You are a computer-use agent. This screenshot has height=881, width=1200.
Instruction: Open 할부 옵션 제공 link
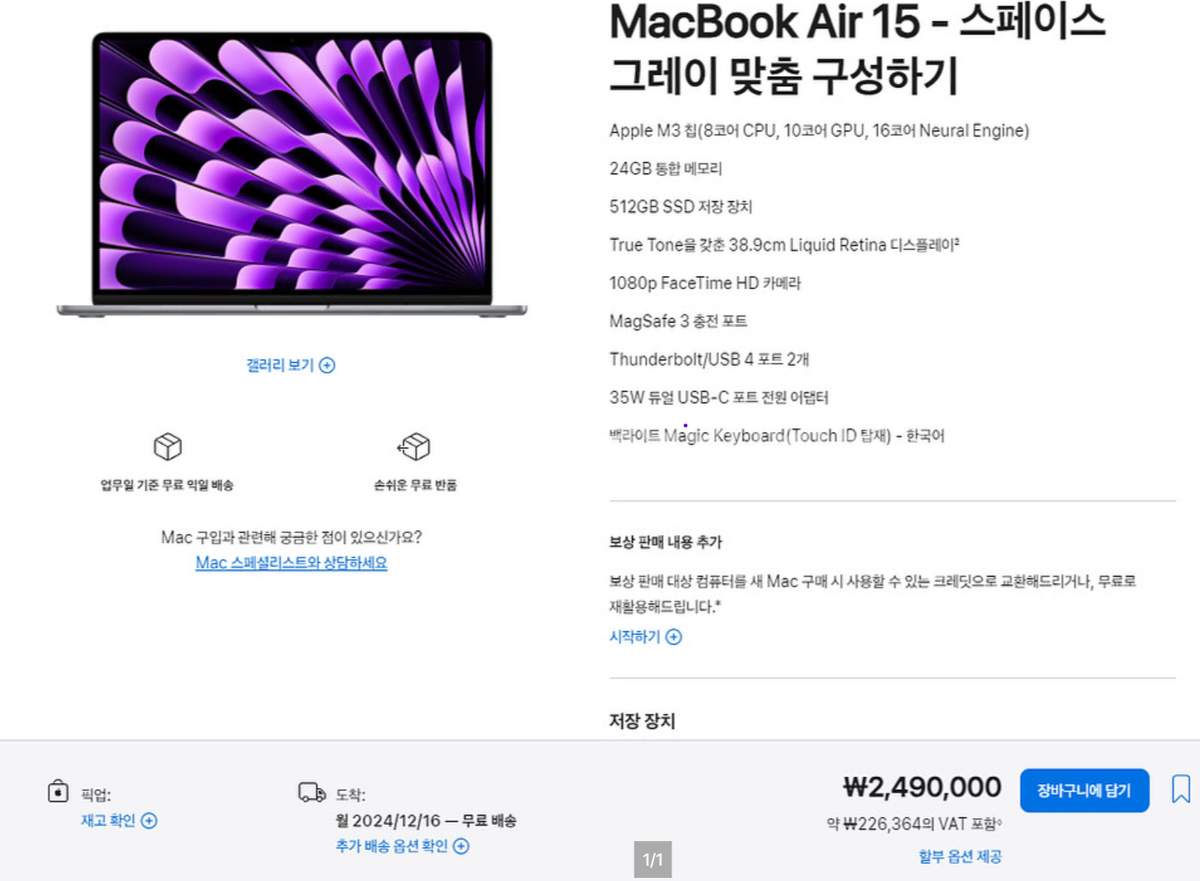tap(960, 856)
